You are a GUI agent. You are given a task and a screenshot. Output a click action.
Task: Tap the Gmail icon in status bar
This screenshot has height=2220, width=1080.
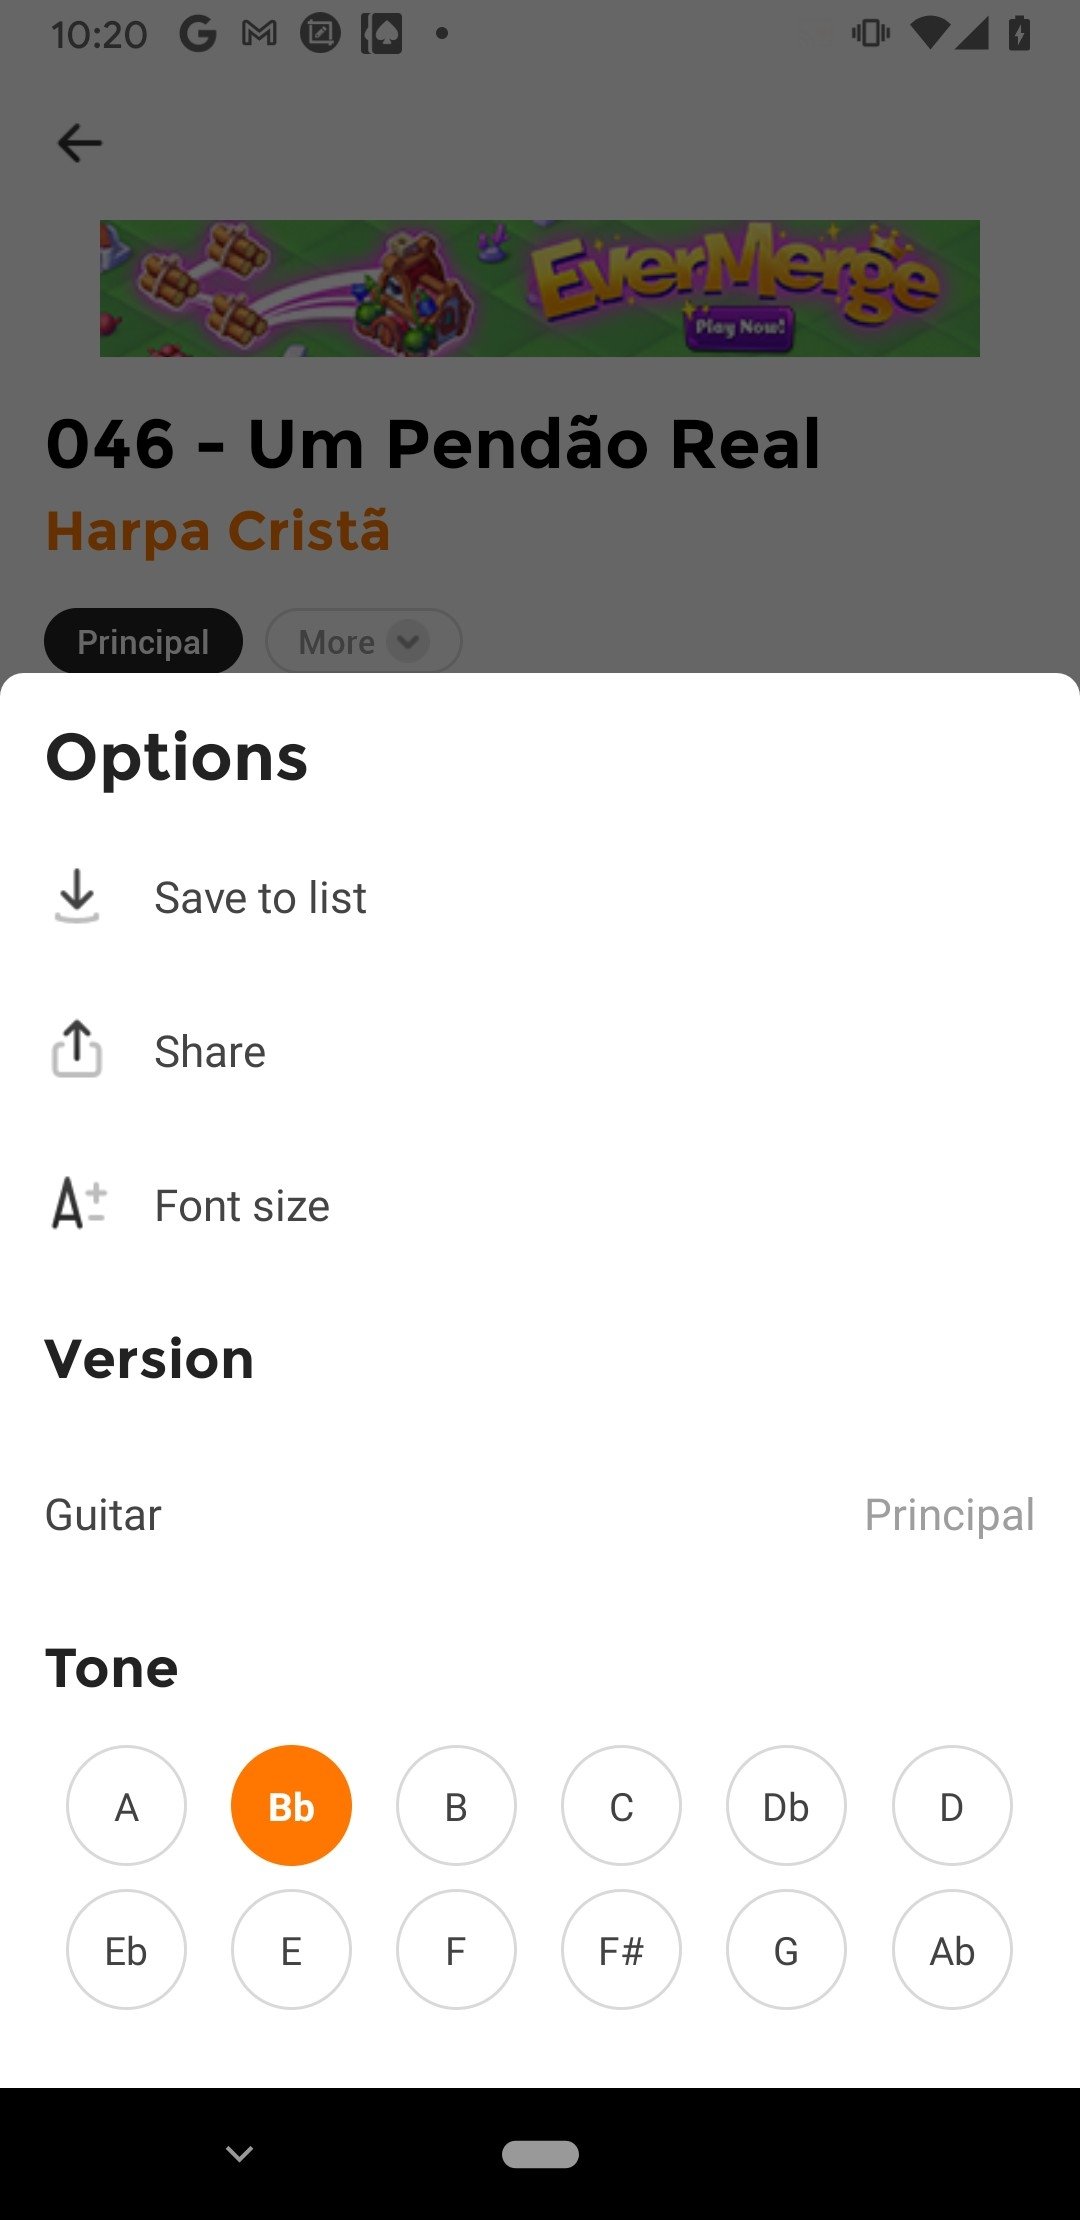[259, 34]
